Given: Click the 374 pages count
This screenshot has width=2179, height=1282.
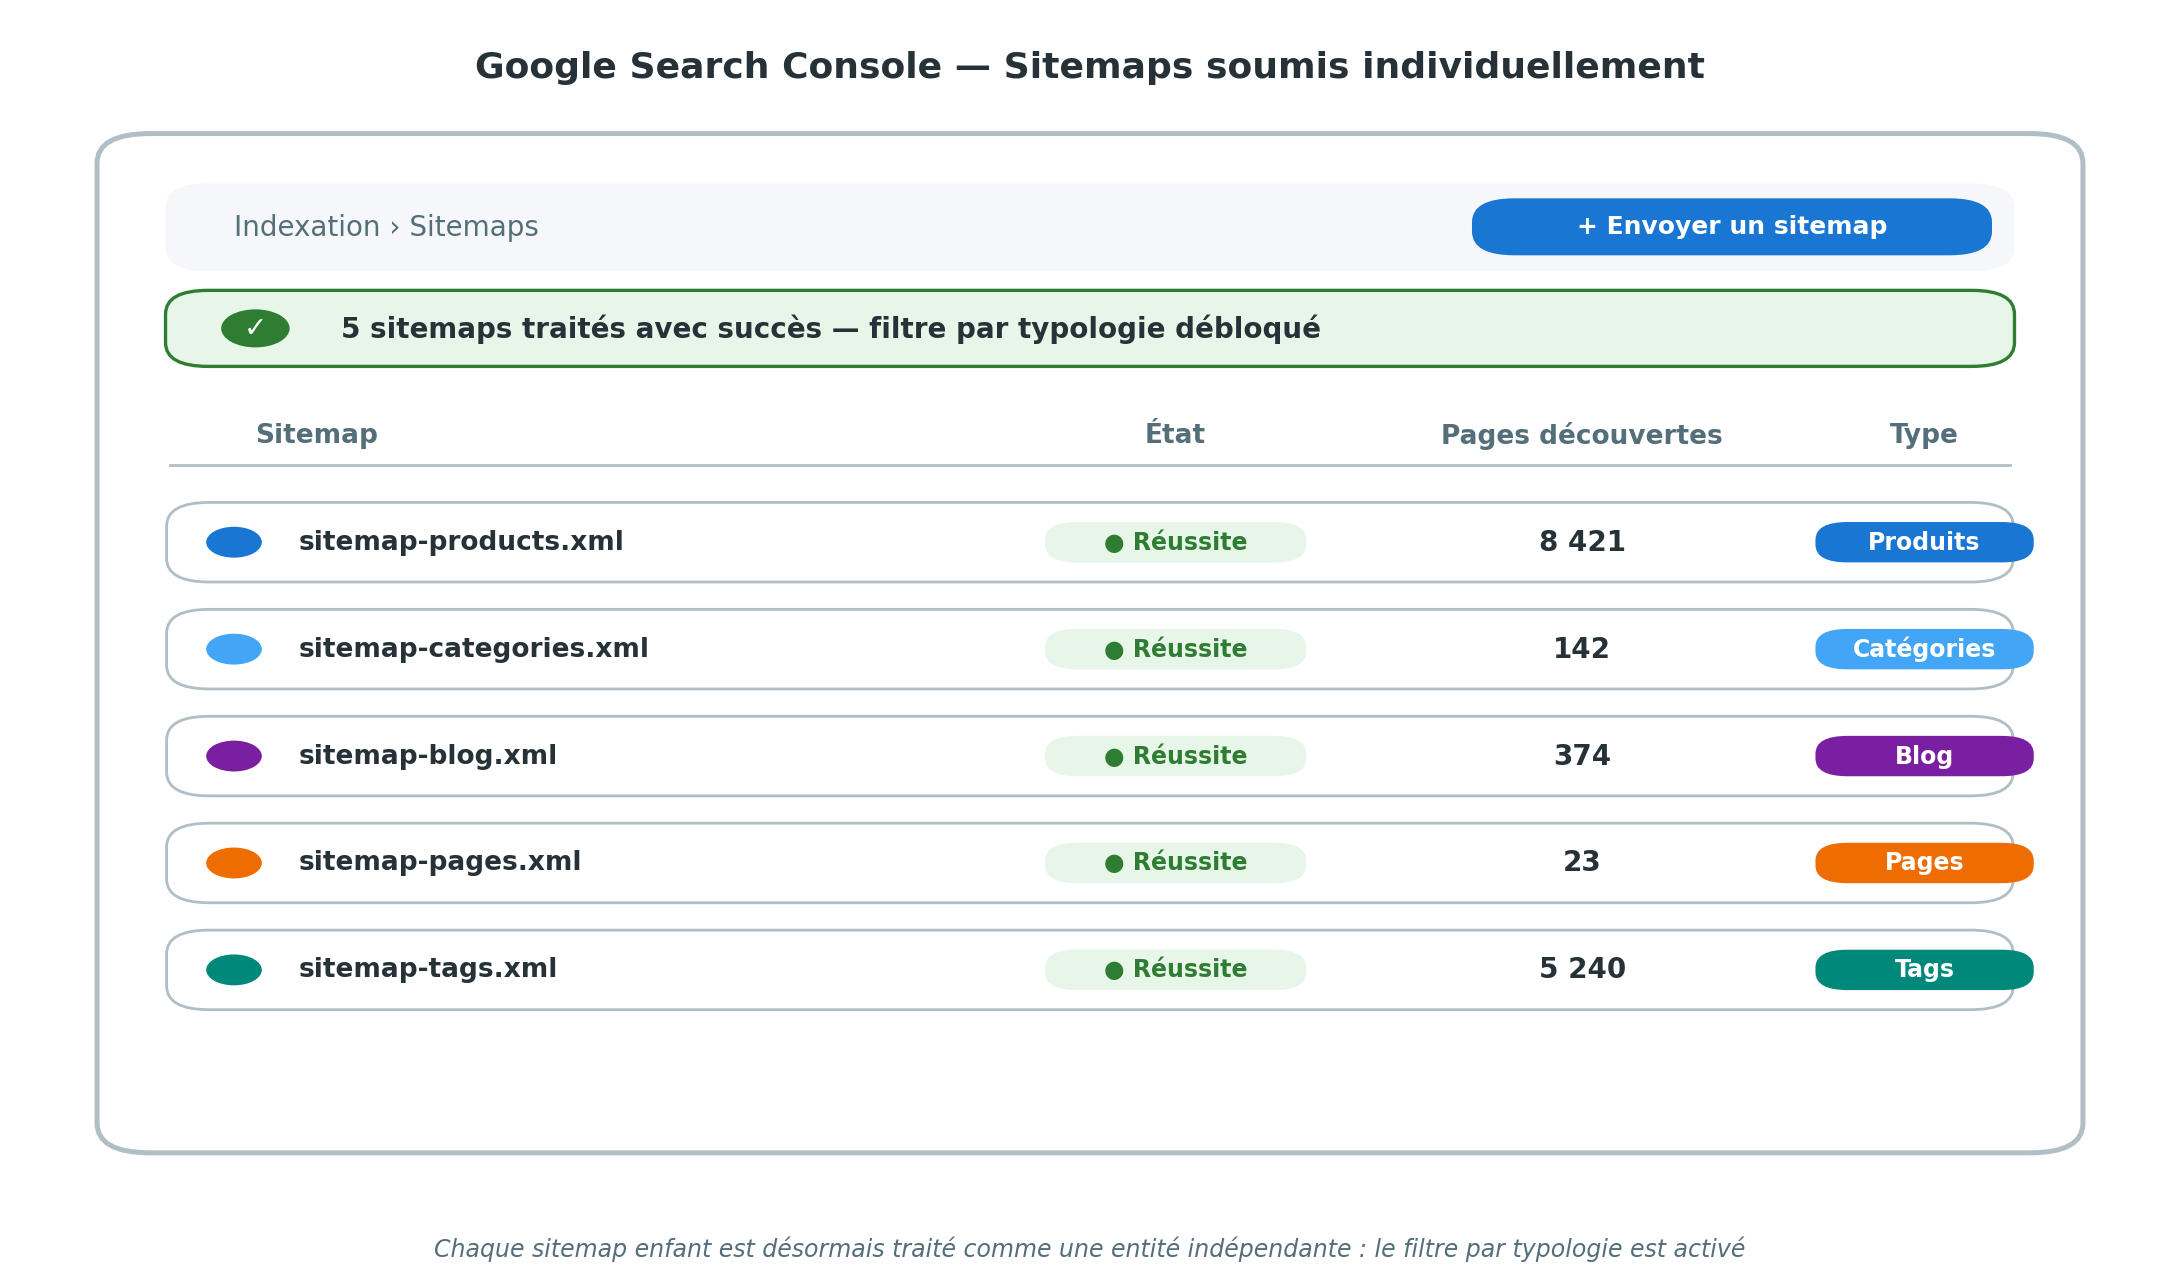Looking at the screenshot, I should [x=1582, y=756].
